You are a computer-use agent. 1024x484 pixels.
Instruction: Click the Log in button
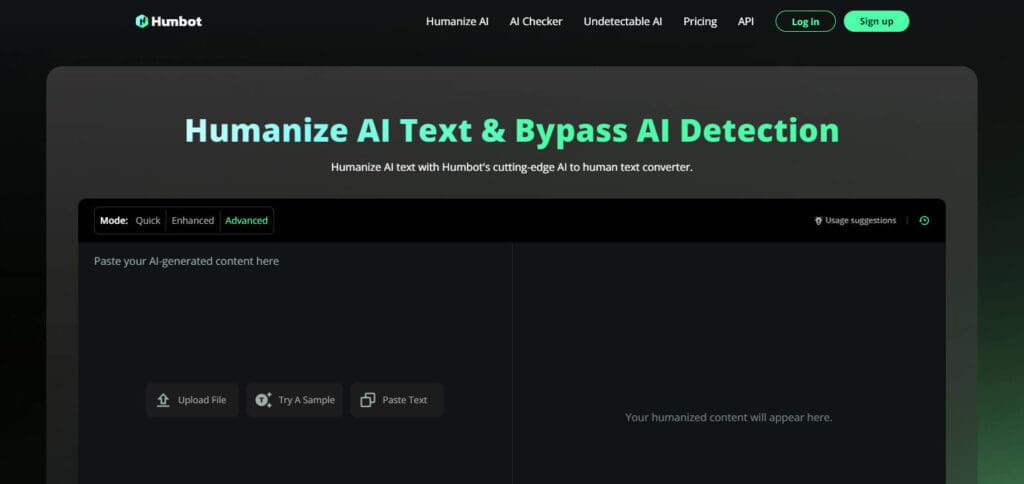coord(805,22)
